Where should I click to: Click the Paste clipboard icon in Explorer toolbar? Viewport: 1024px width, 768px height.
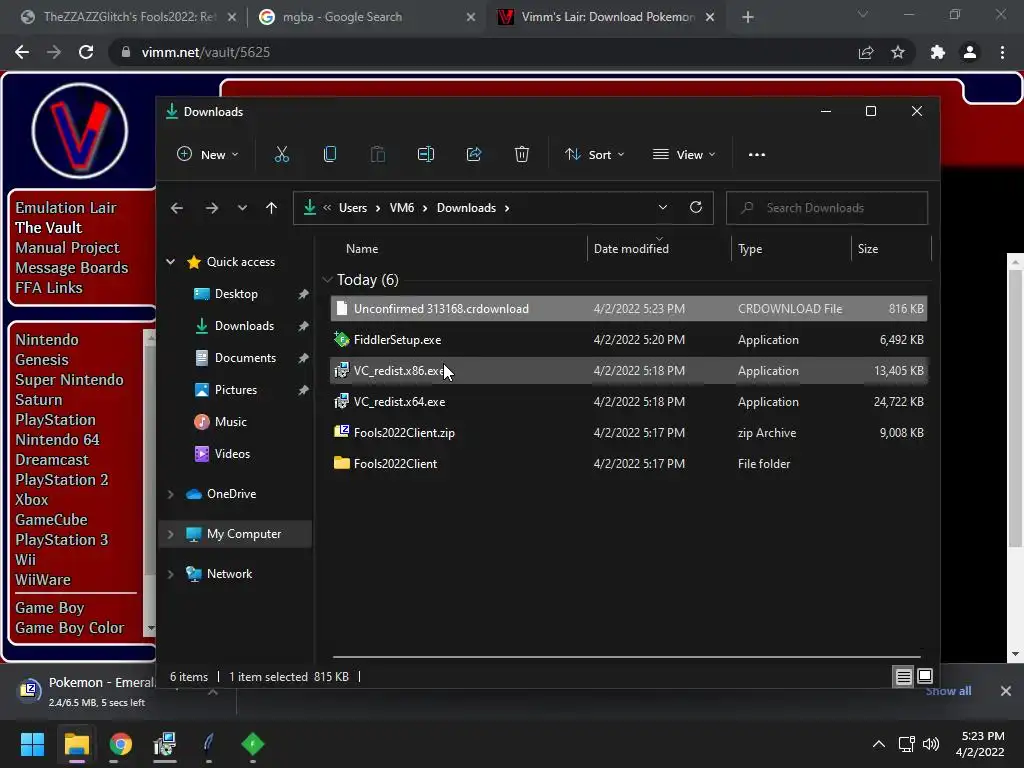(x=377, y=155)
